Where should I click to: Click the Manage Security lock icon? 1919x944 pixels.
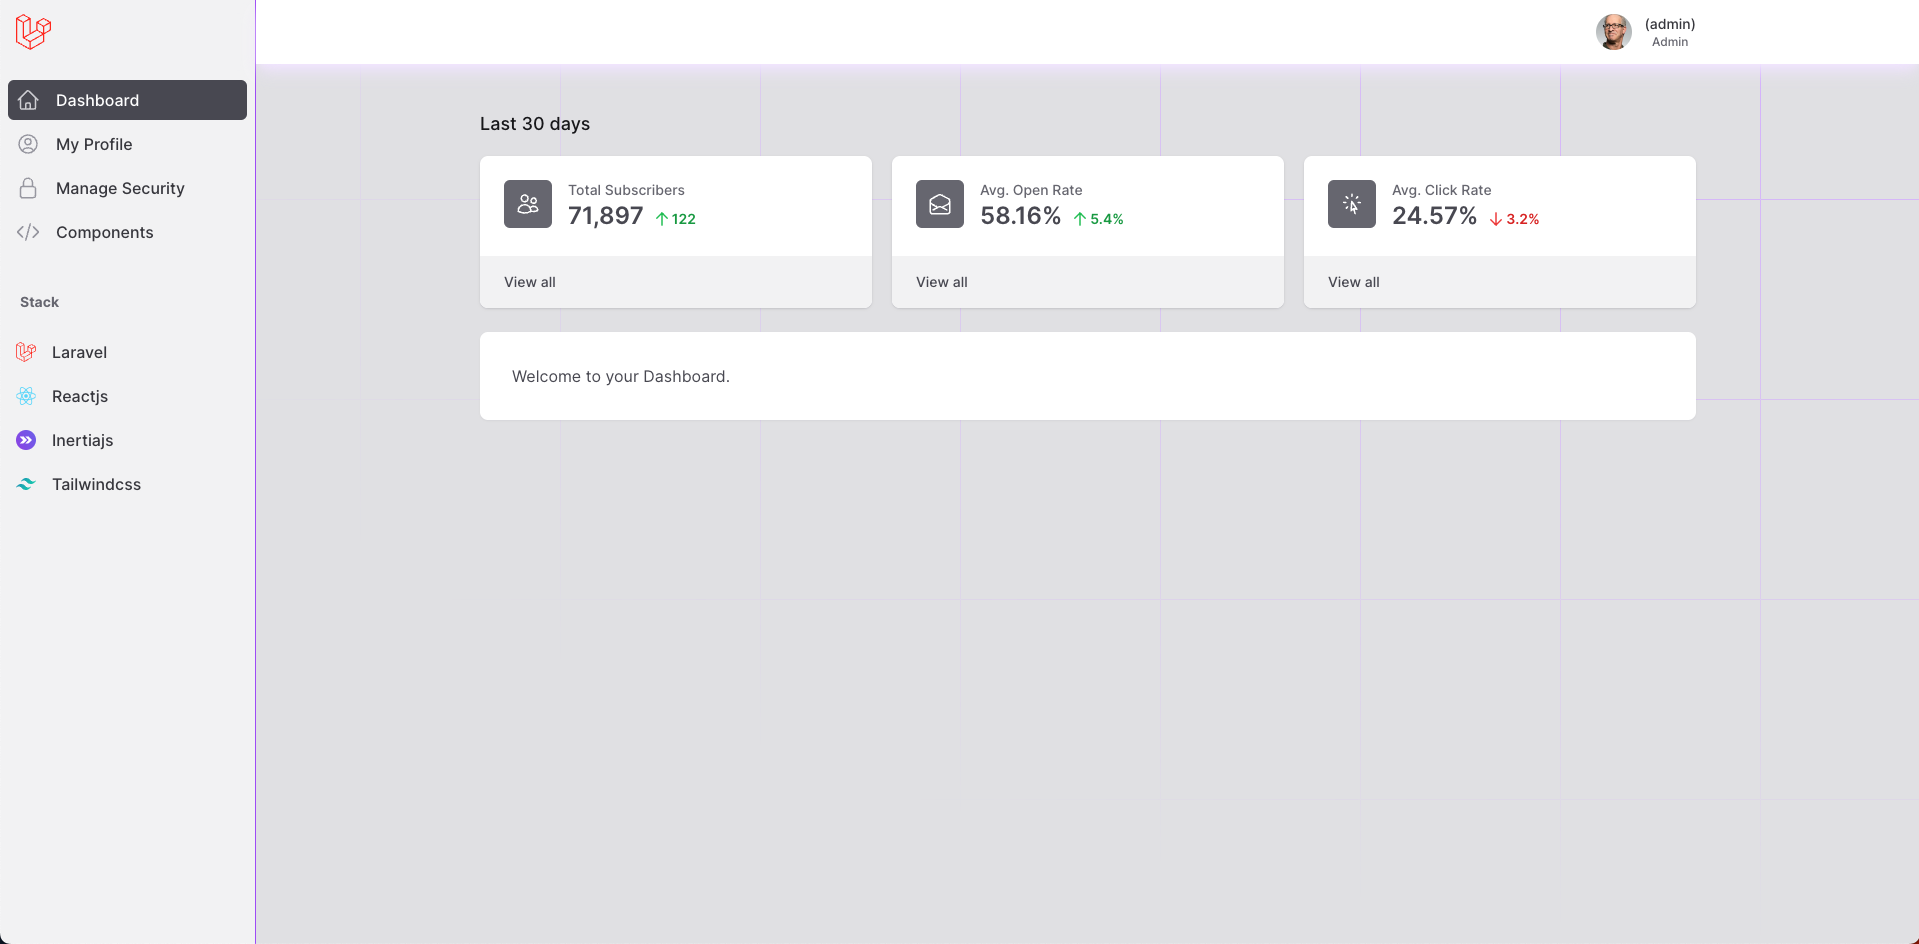pos(28,188)
